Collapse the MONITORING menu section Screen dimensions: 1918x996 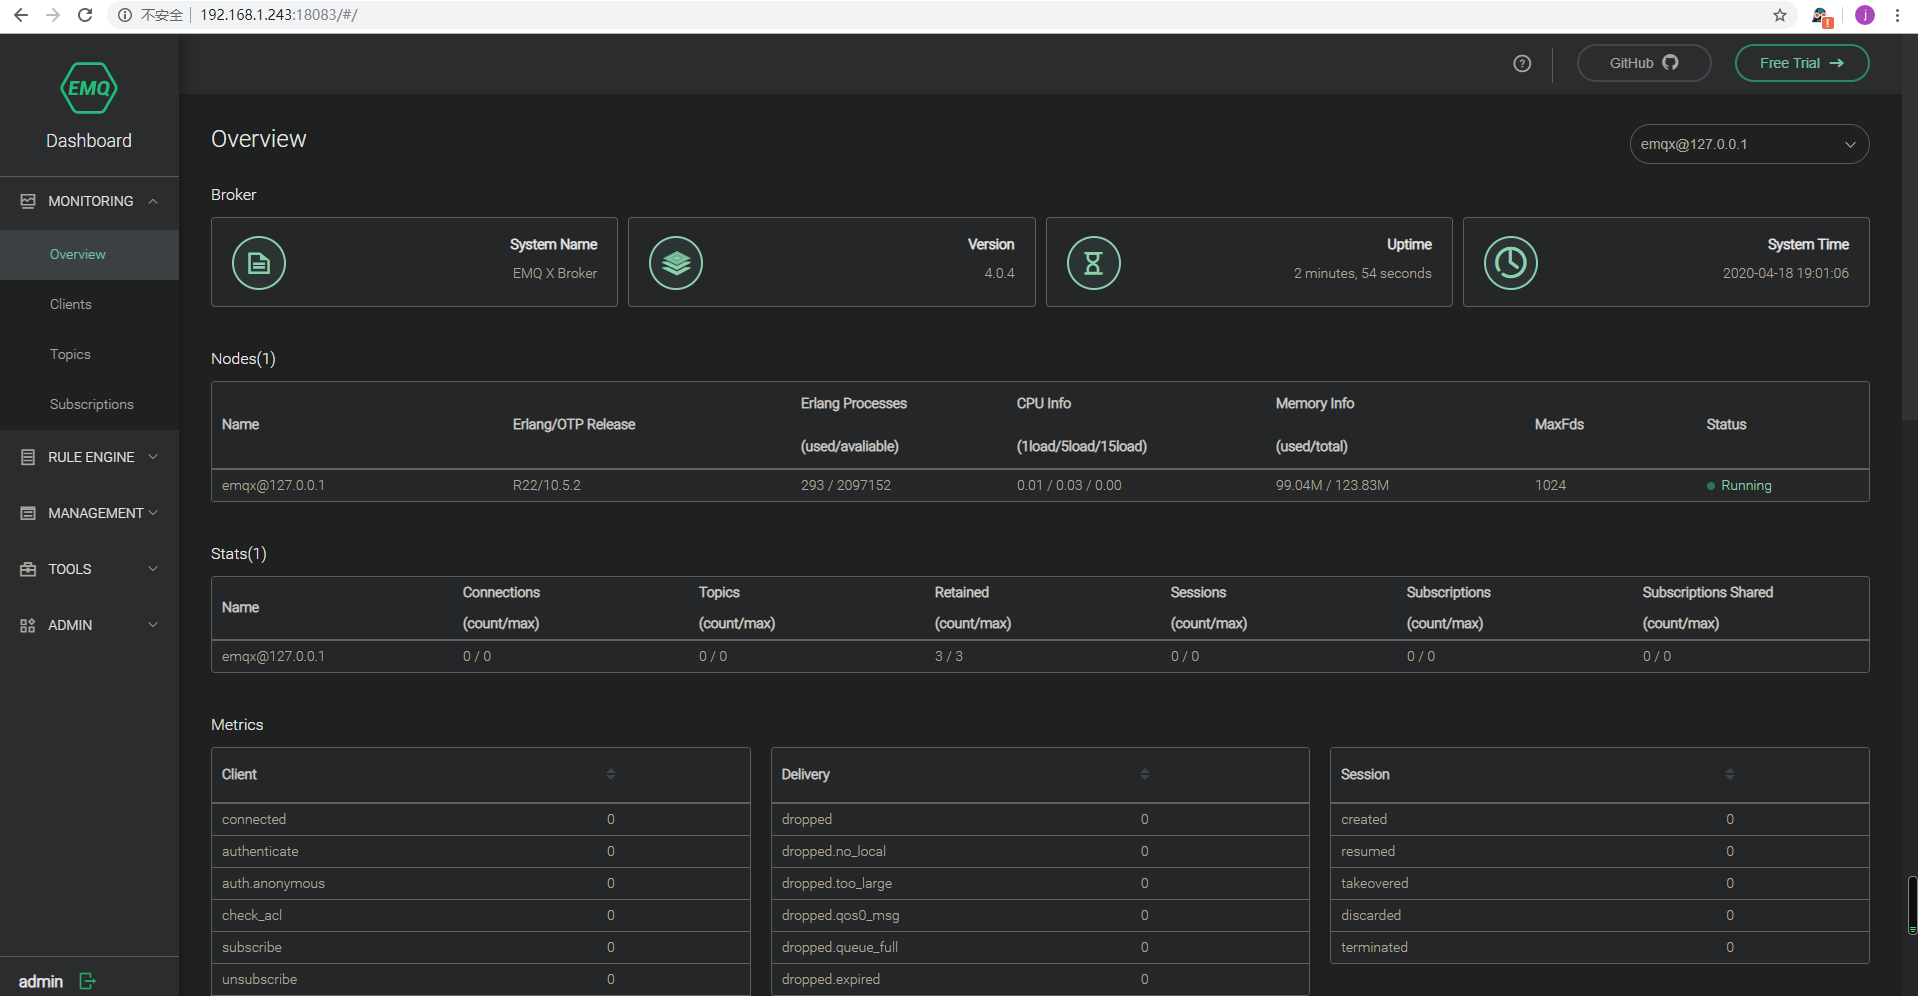click(x=89, y=201)
